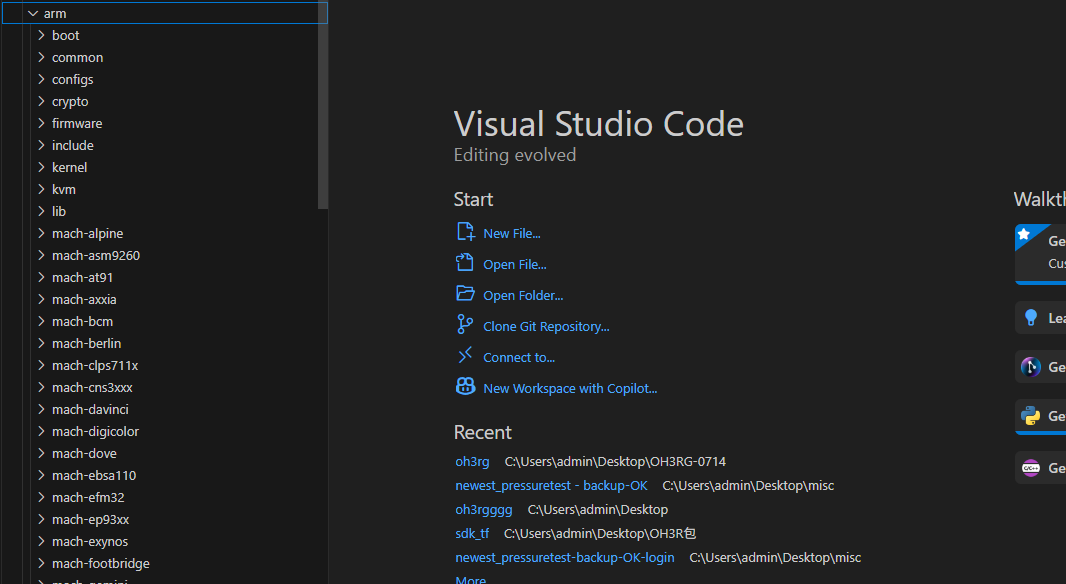The width and height of the screenshot is (1066, 584).
Task: Select the Connect to... link
Action: (x=519, y=357)
